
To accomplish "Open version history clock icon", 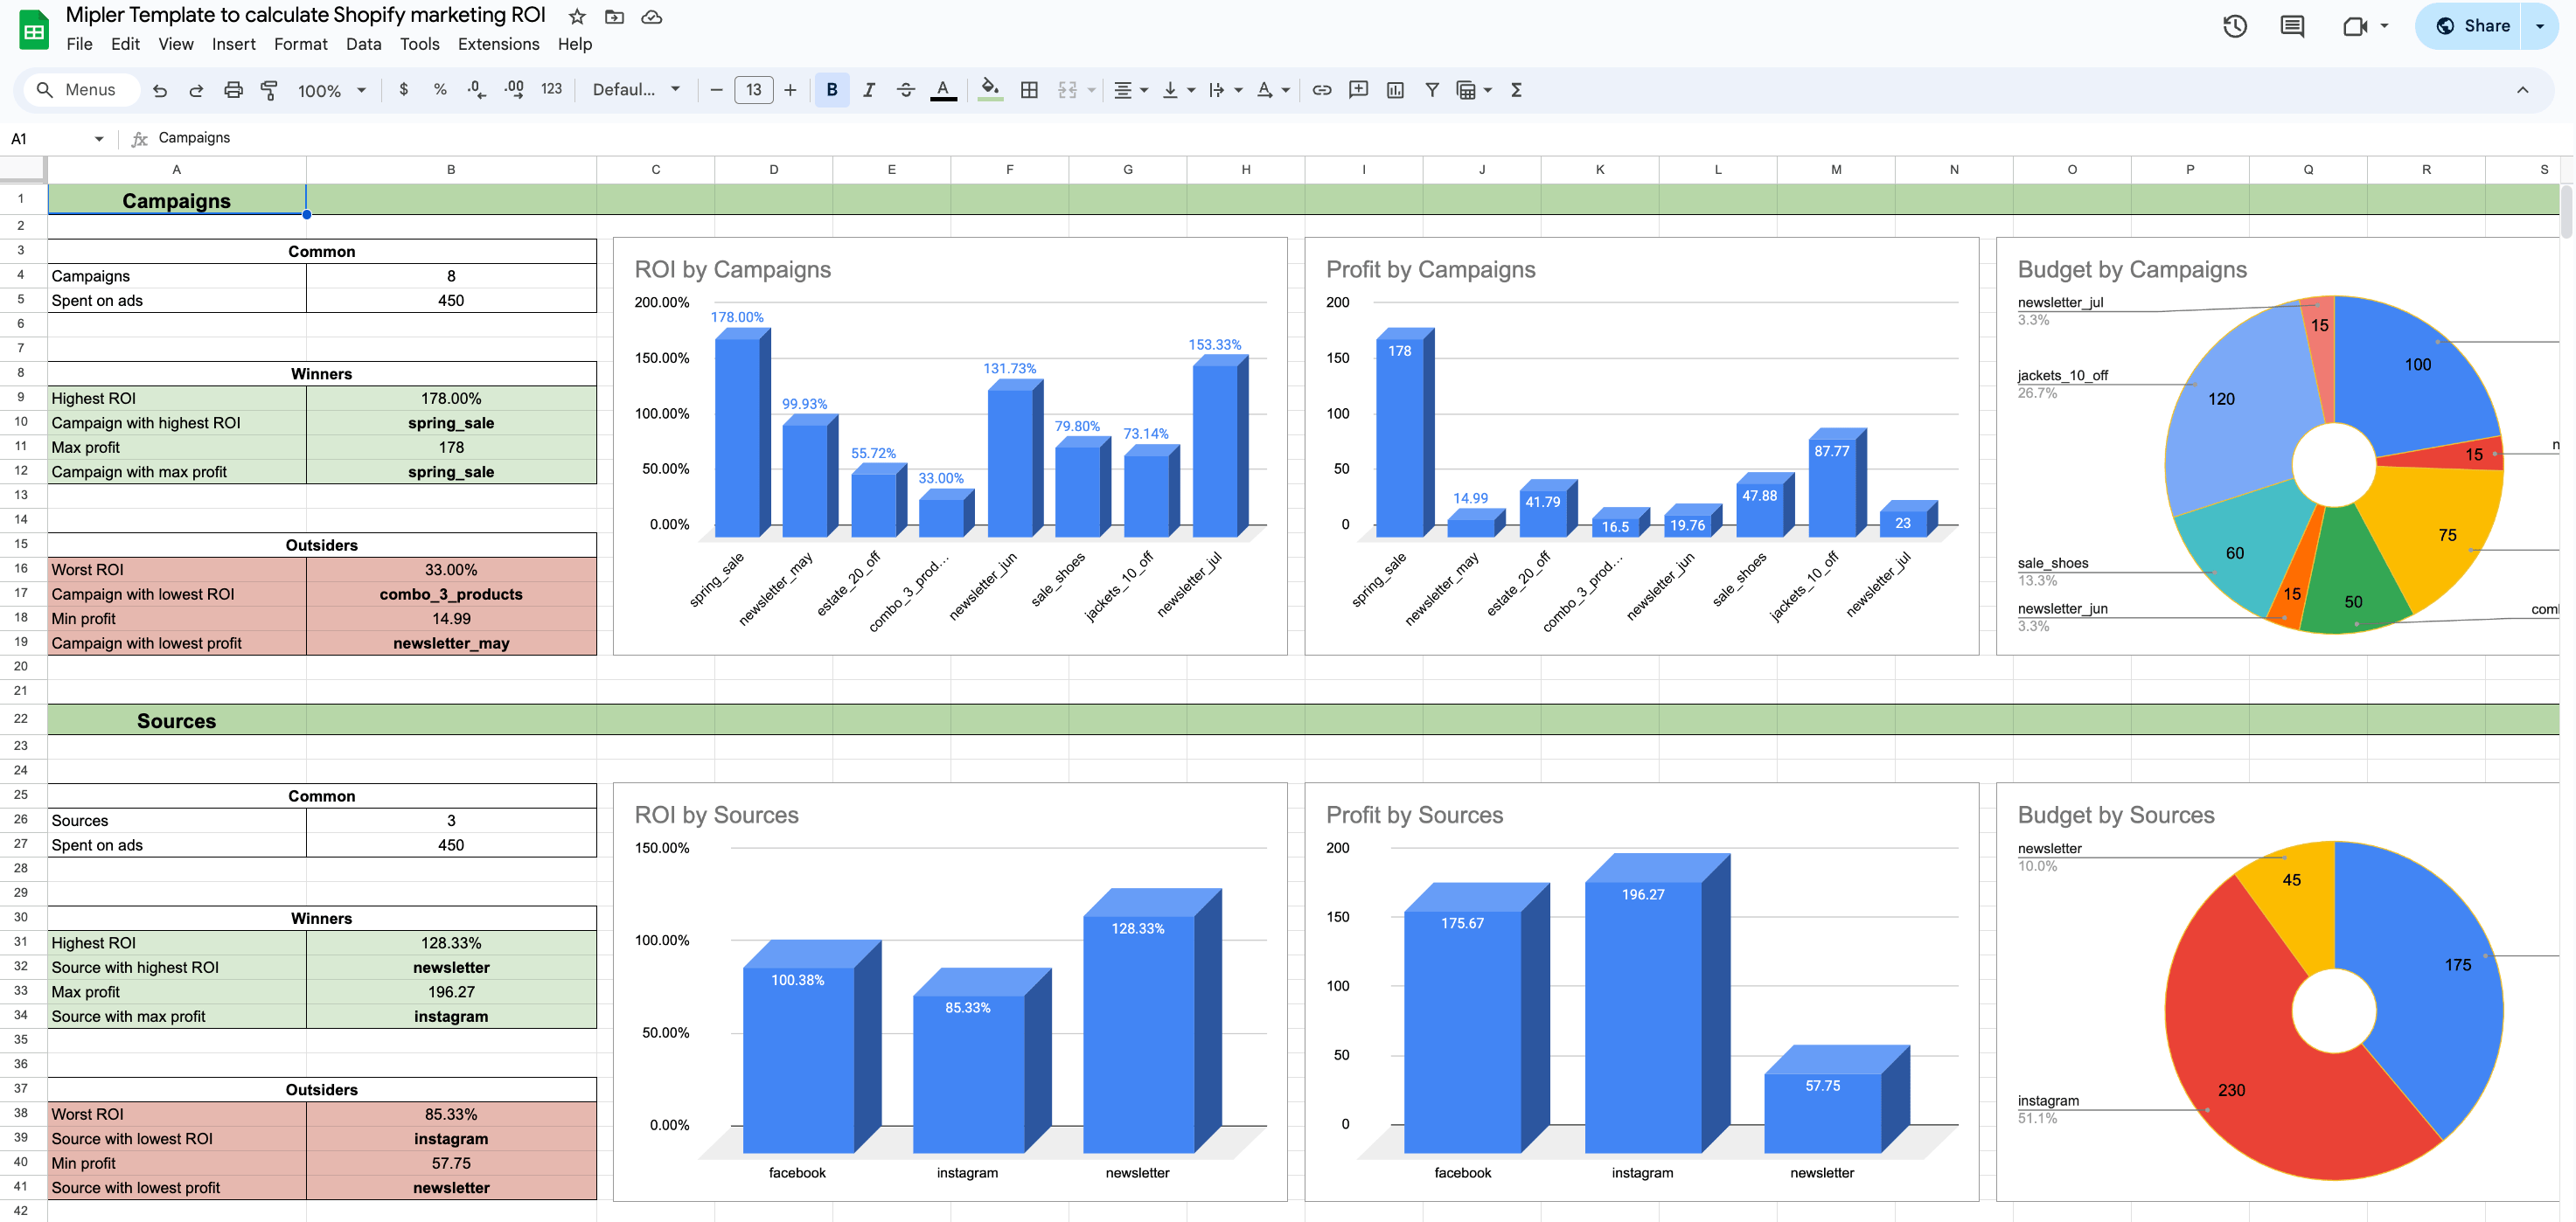I will point(2234,26).
